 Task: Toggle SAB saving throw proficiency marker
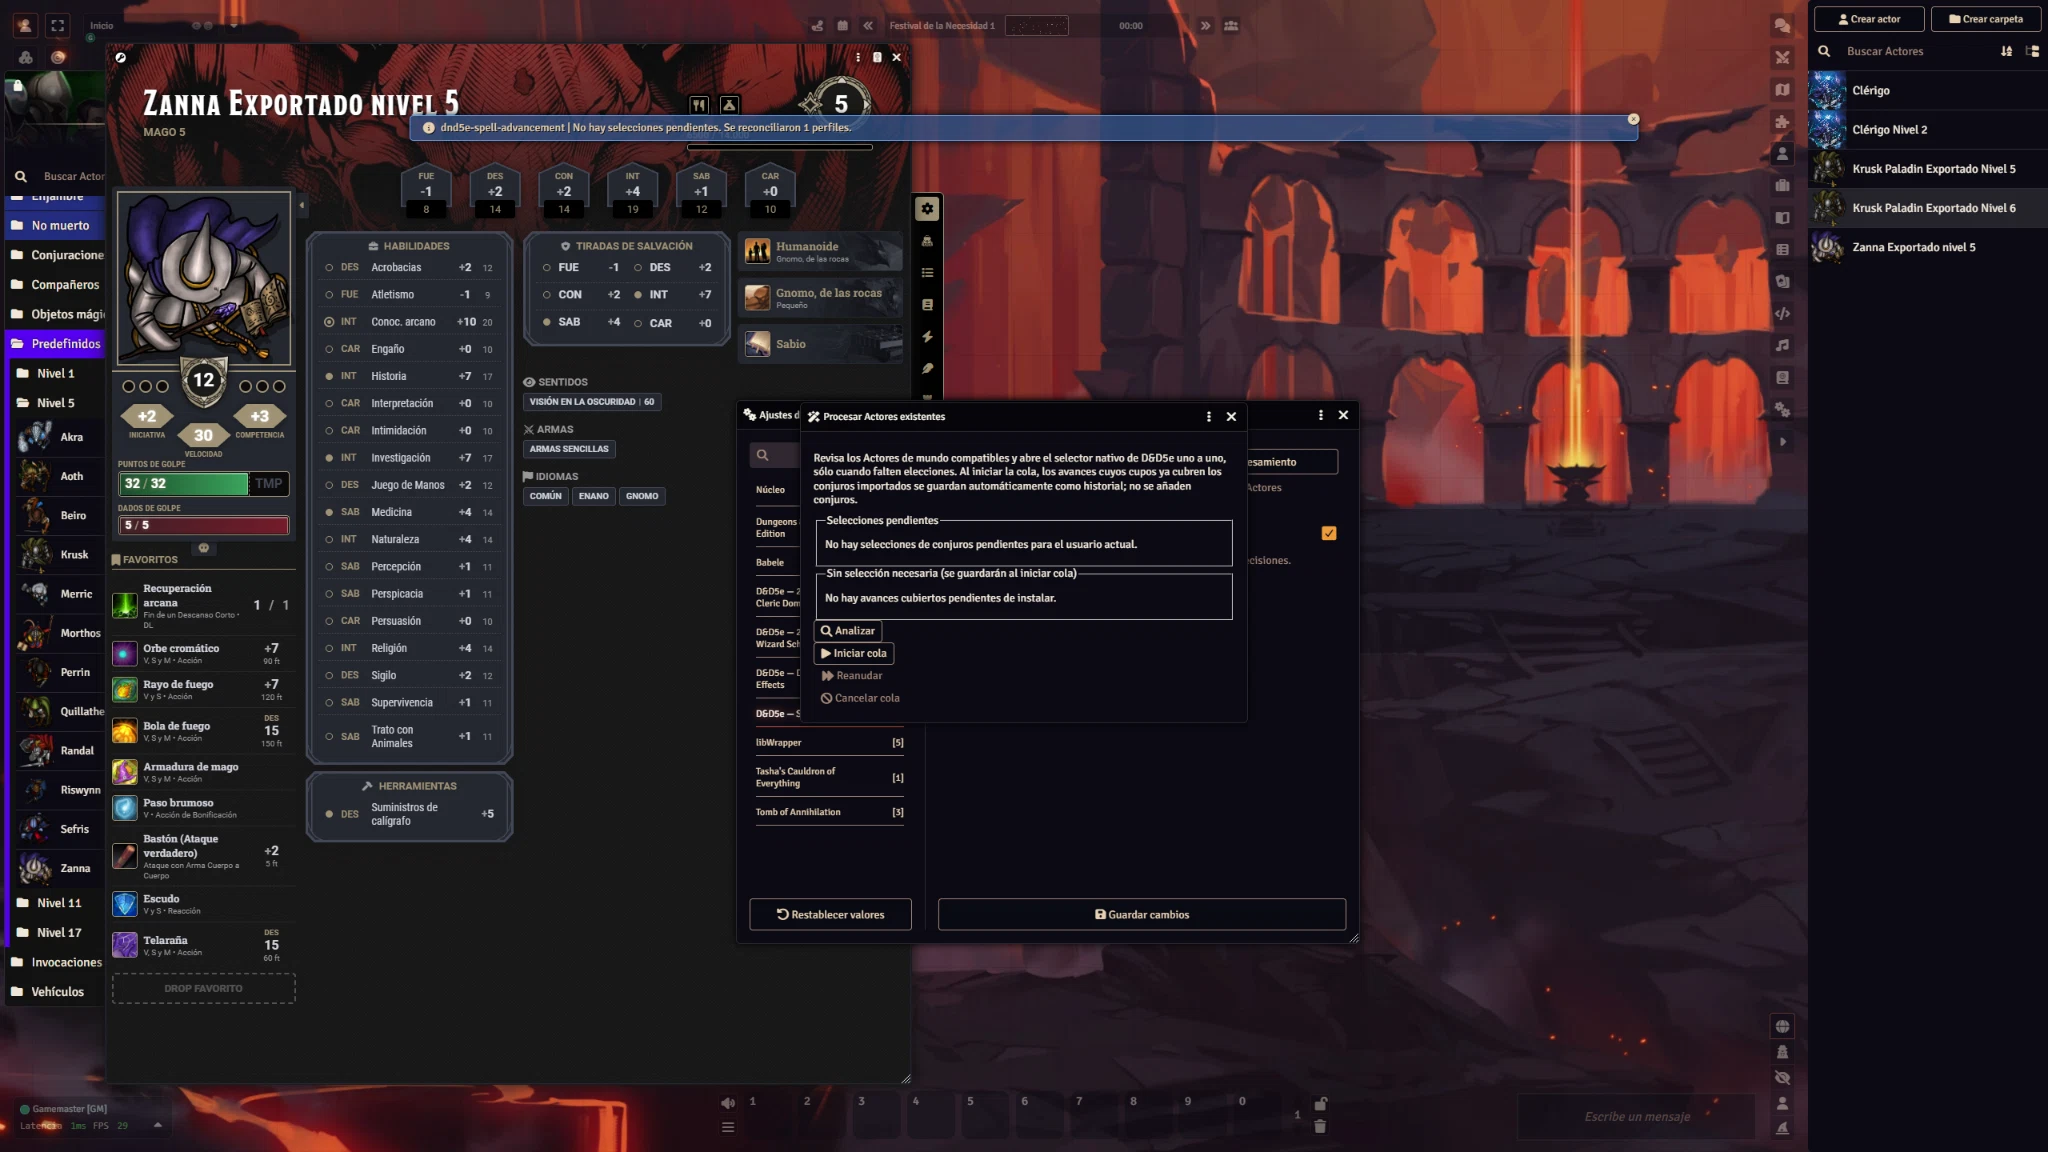point(547,322)
